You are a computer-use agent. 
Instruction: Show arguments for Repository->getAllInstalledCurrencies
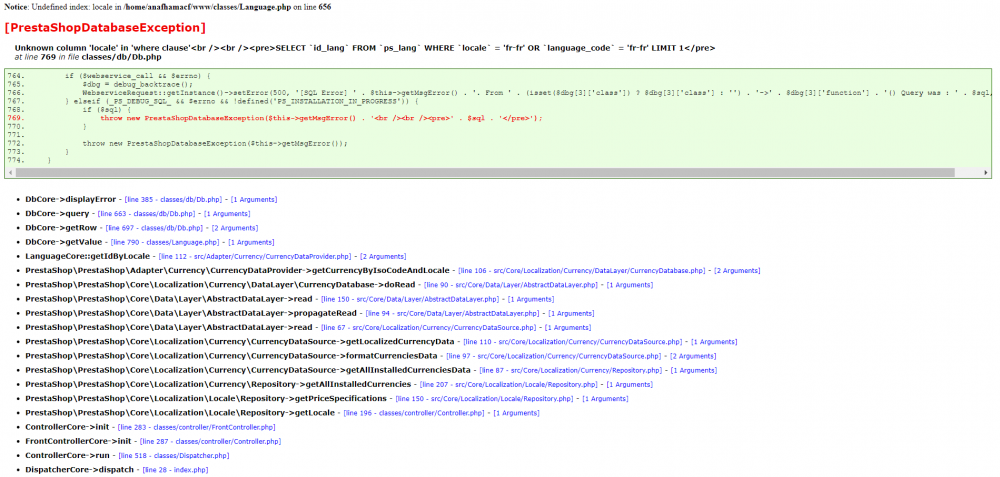pos(630,385)
